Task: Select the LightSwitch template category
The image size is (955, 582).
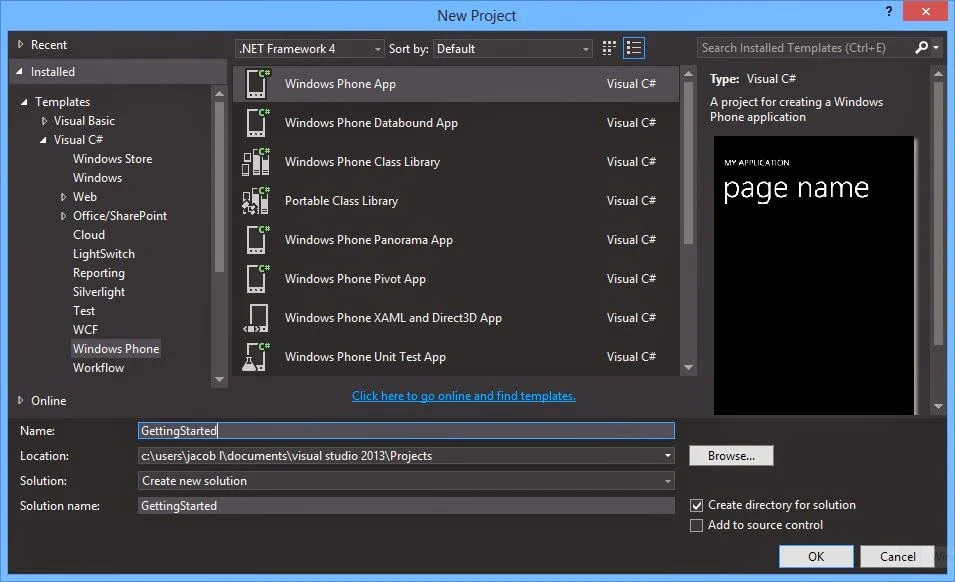Action: 104,254
